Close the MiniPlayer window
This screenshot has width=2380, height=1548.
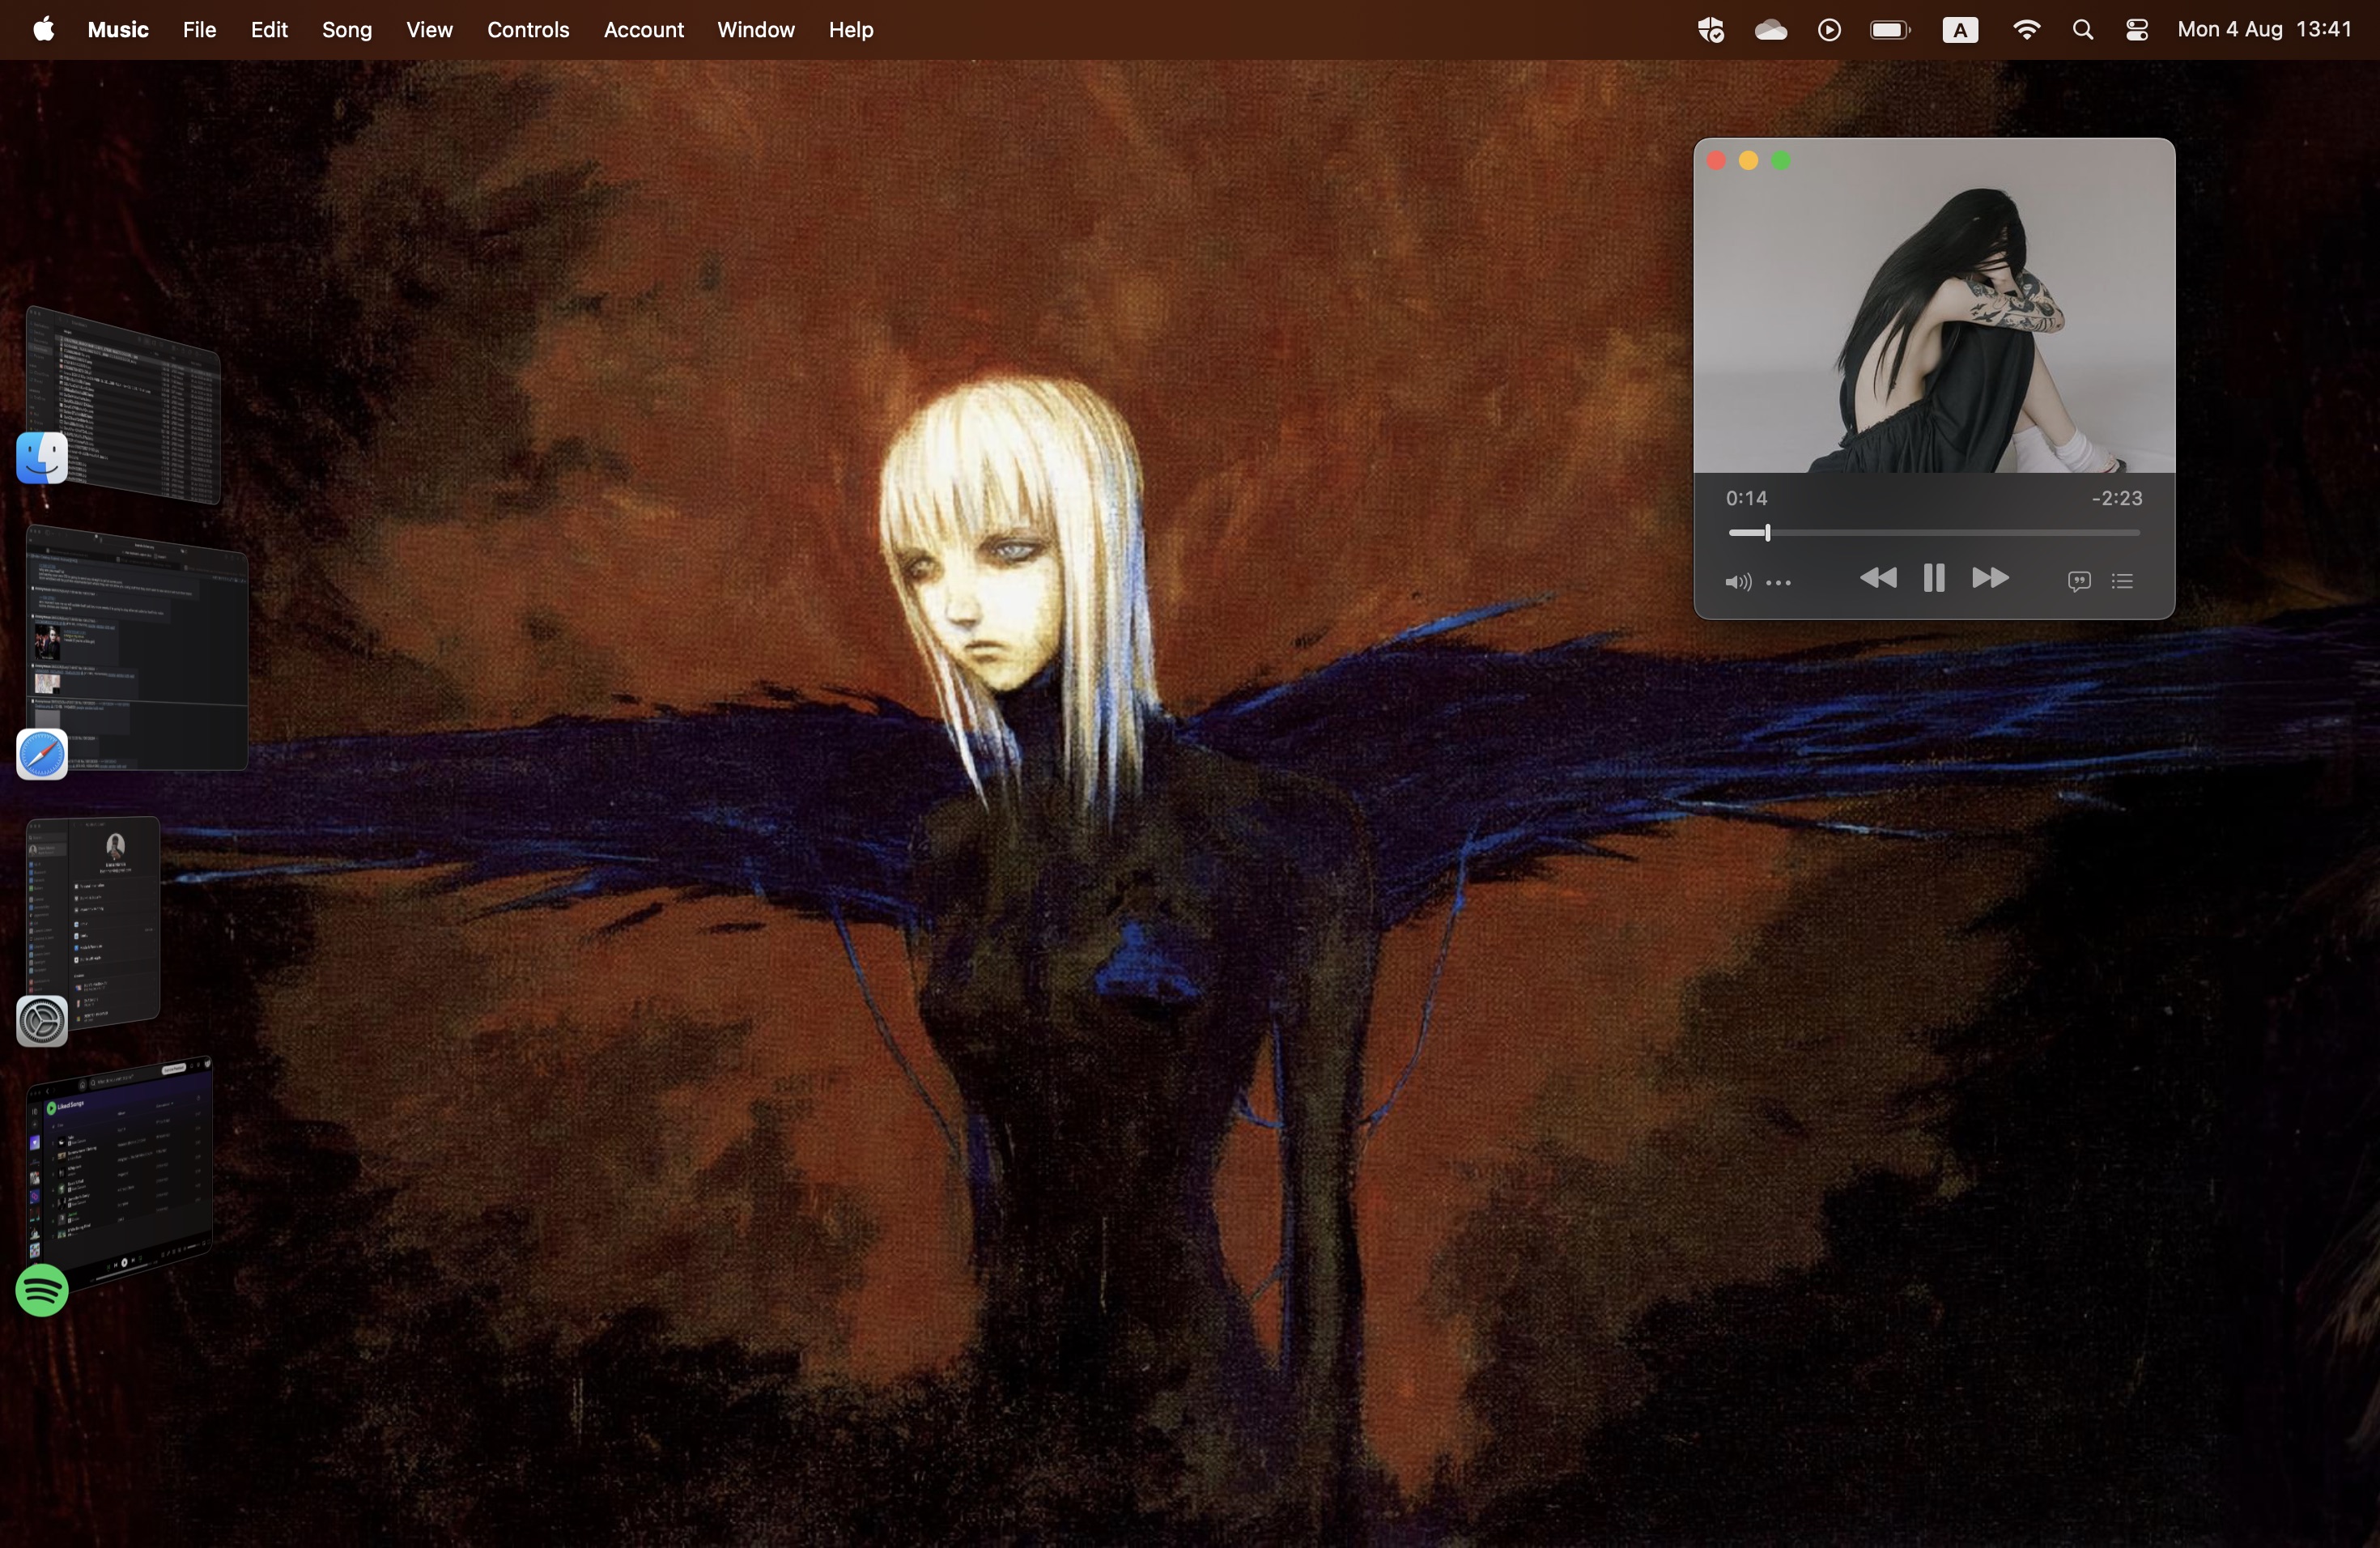click(x=1715, y=161)
